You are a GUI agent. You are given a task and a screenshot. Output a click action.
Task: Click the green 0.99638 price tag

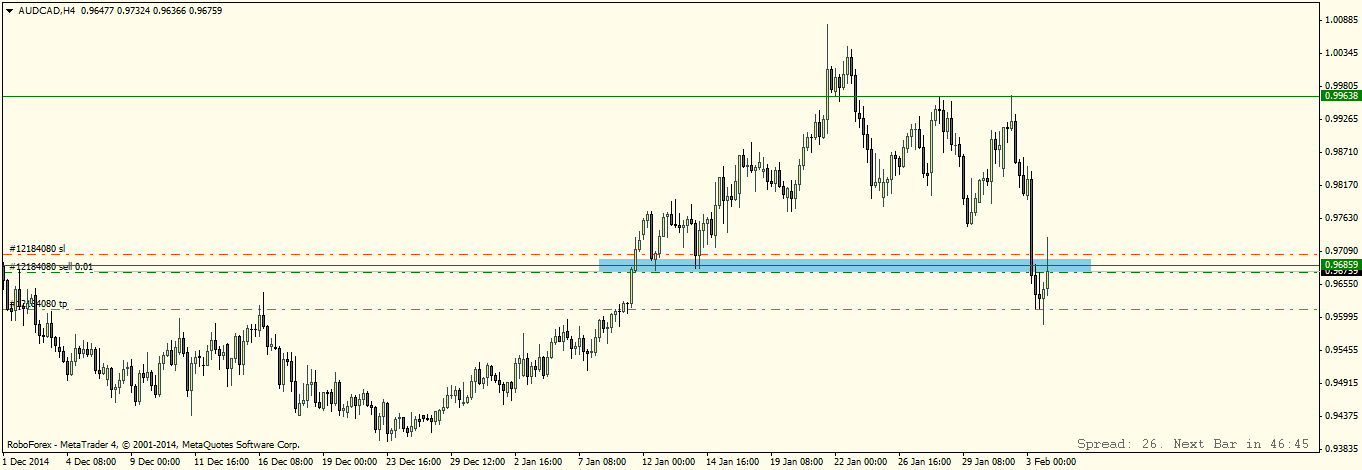tap(1341, 96)
